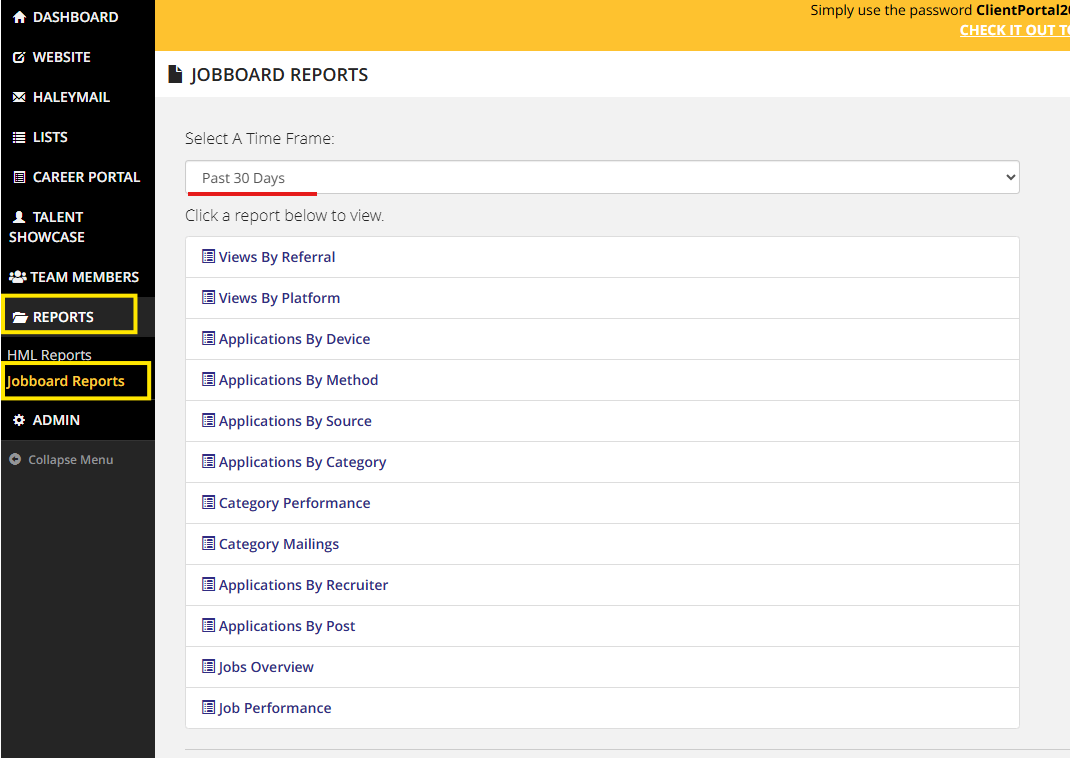Expand the Career Portal menu
The height and width of the screenshot is (758, 1070).
click(x=86, y=177)
